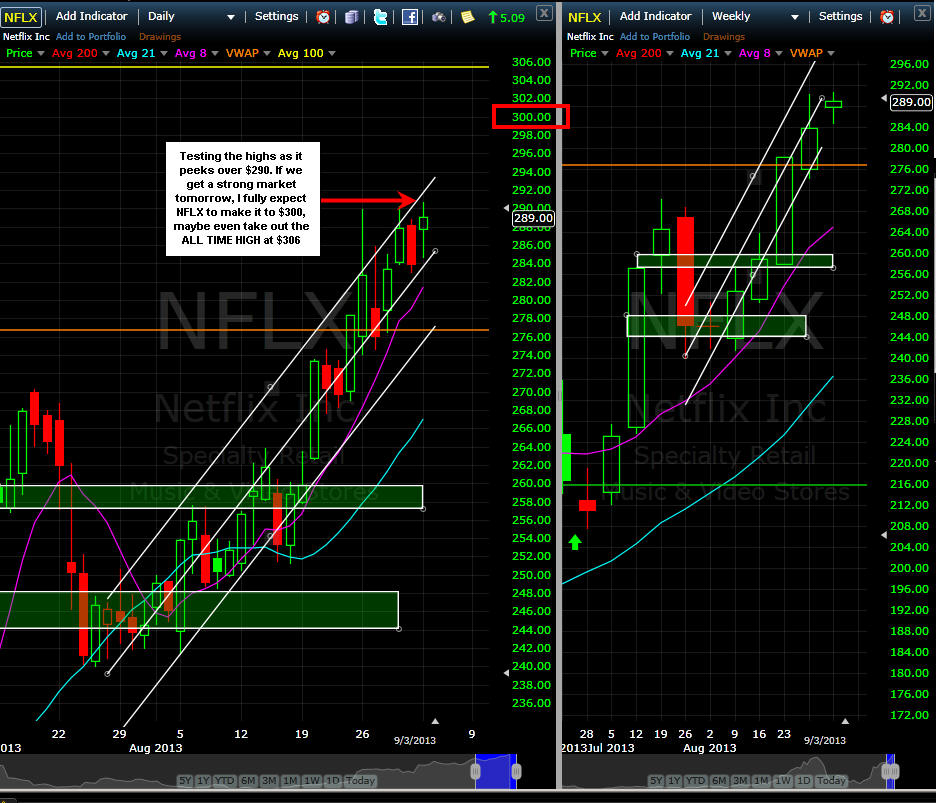Select YTD range on Daily chart
Viewport: 936px width, 803px height.
click(224, 780)
